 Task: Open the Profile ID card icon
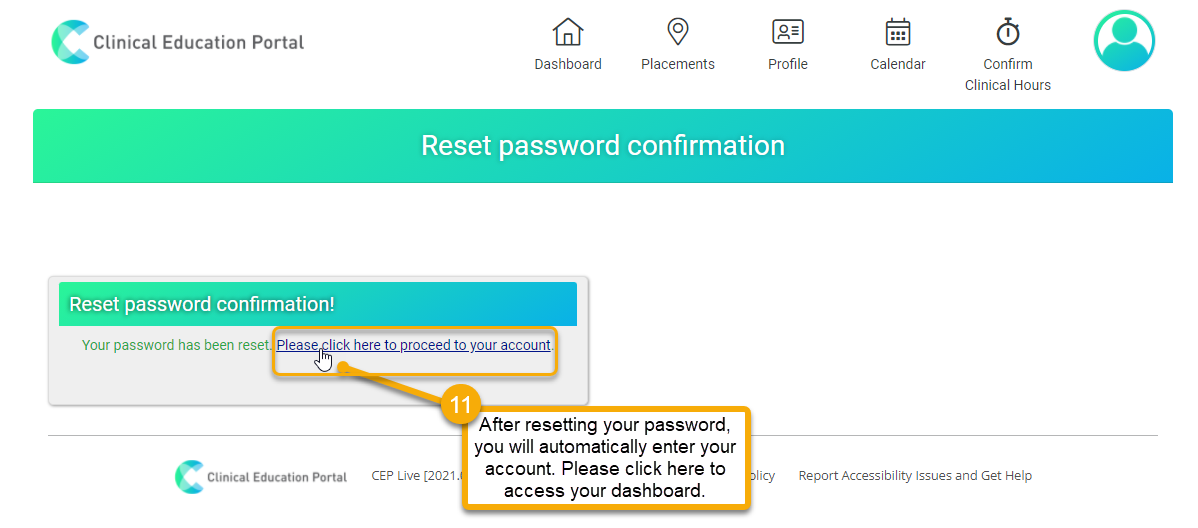tap(788, 32)
